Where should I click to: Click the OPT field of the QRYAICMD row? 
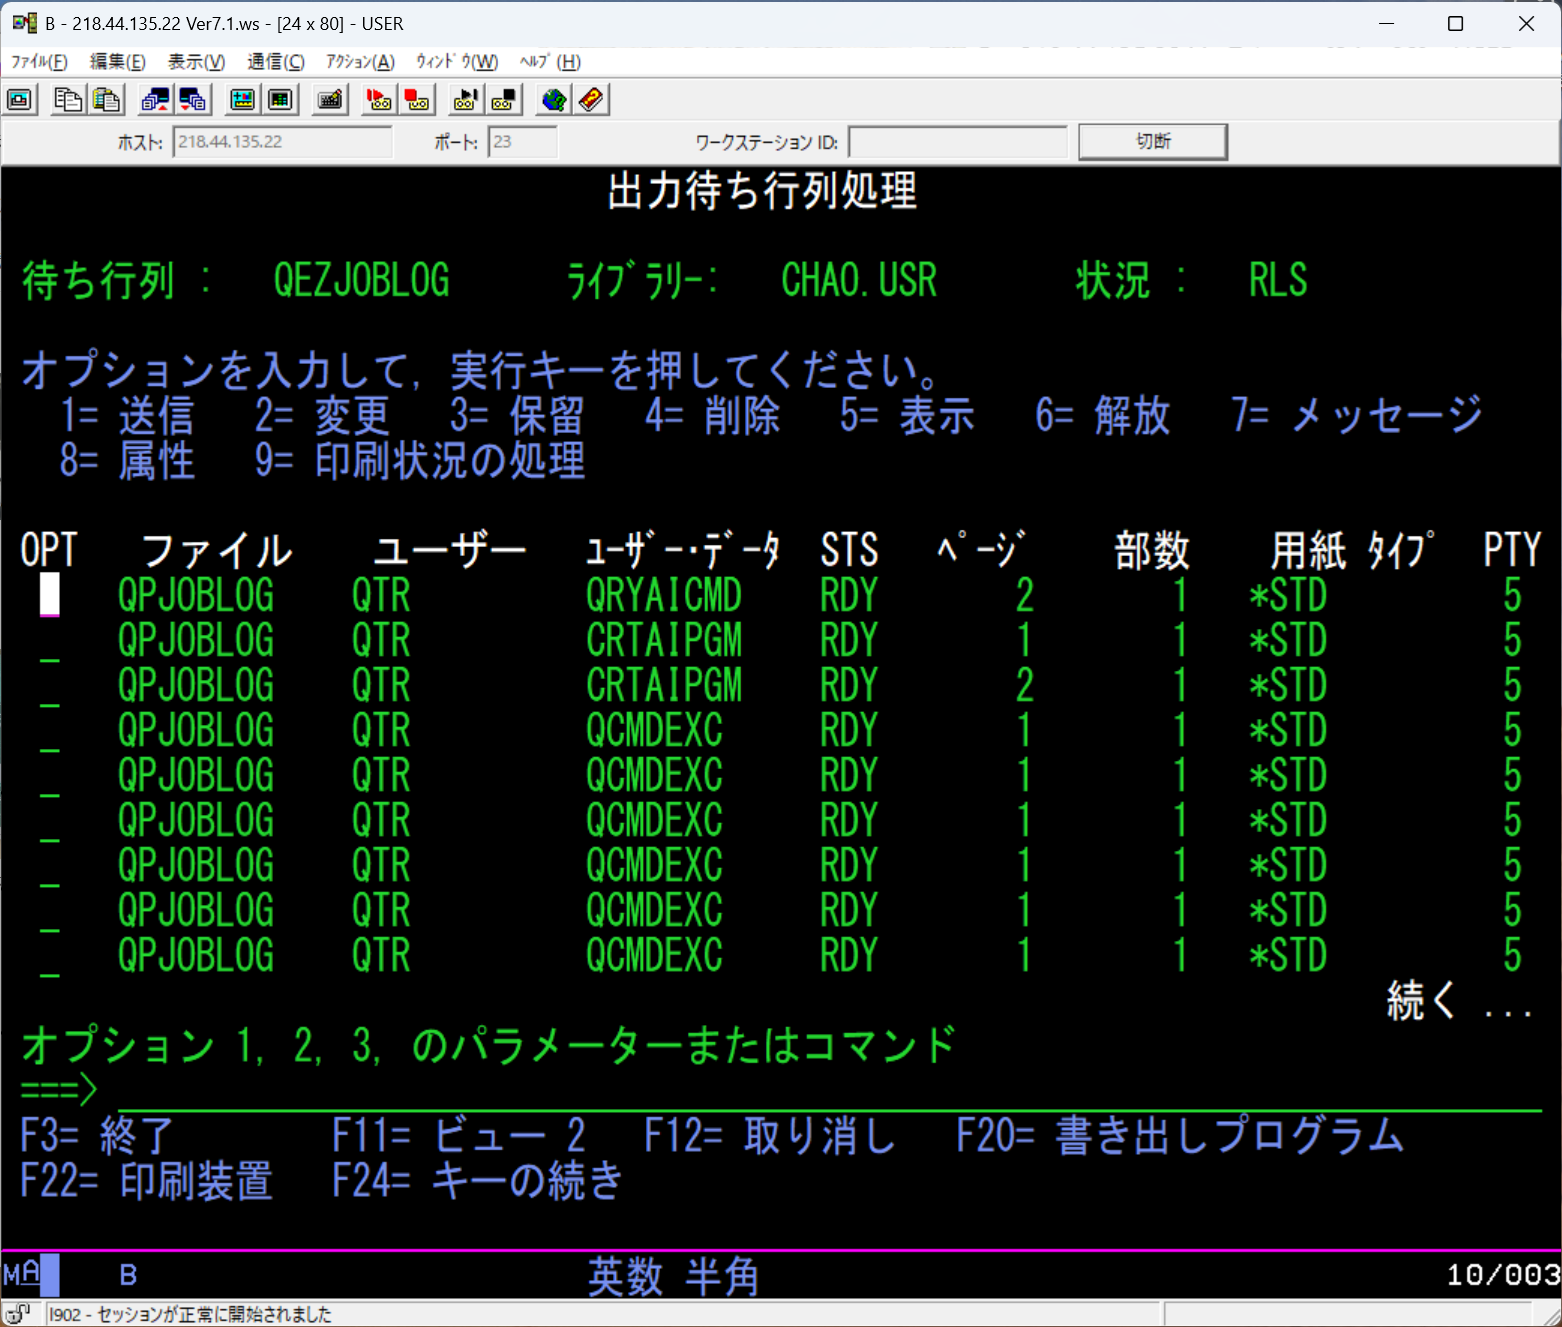pyautogui.click(x=49, y=595)
